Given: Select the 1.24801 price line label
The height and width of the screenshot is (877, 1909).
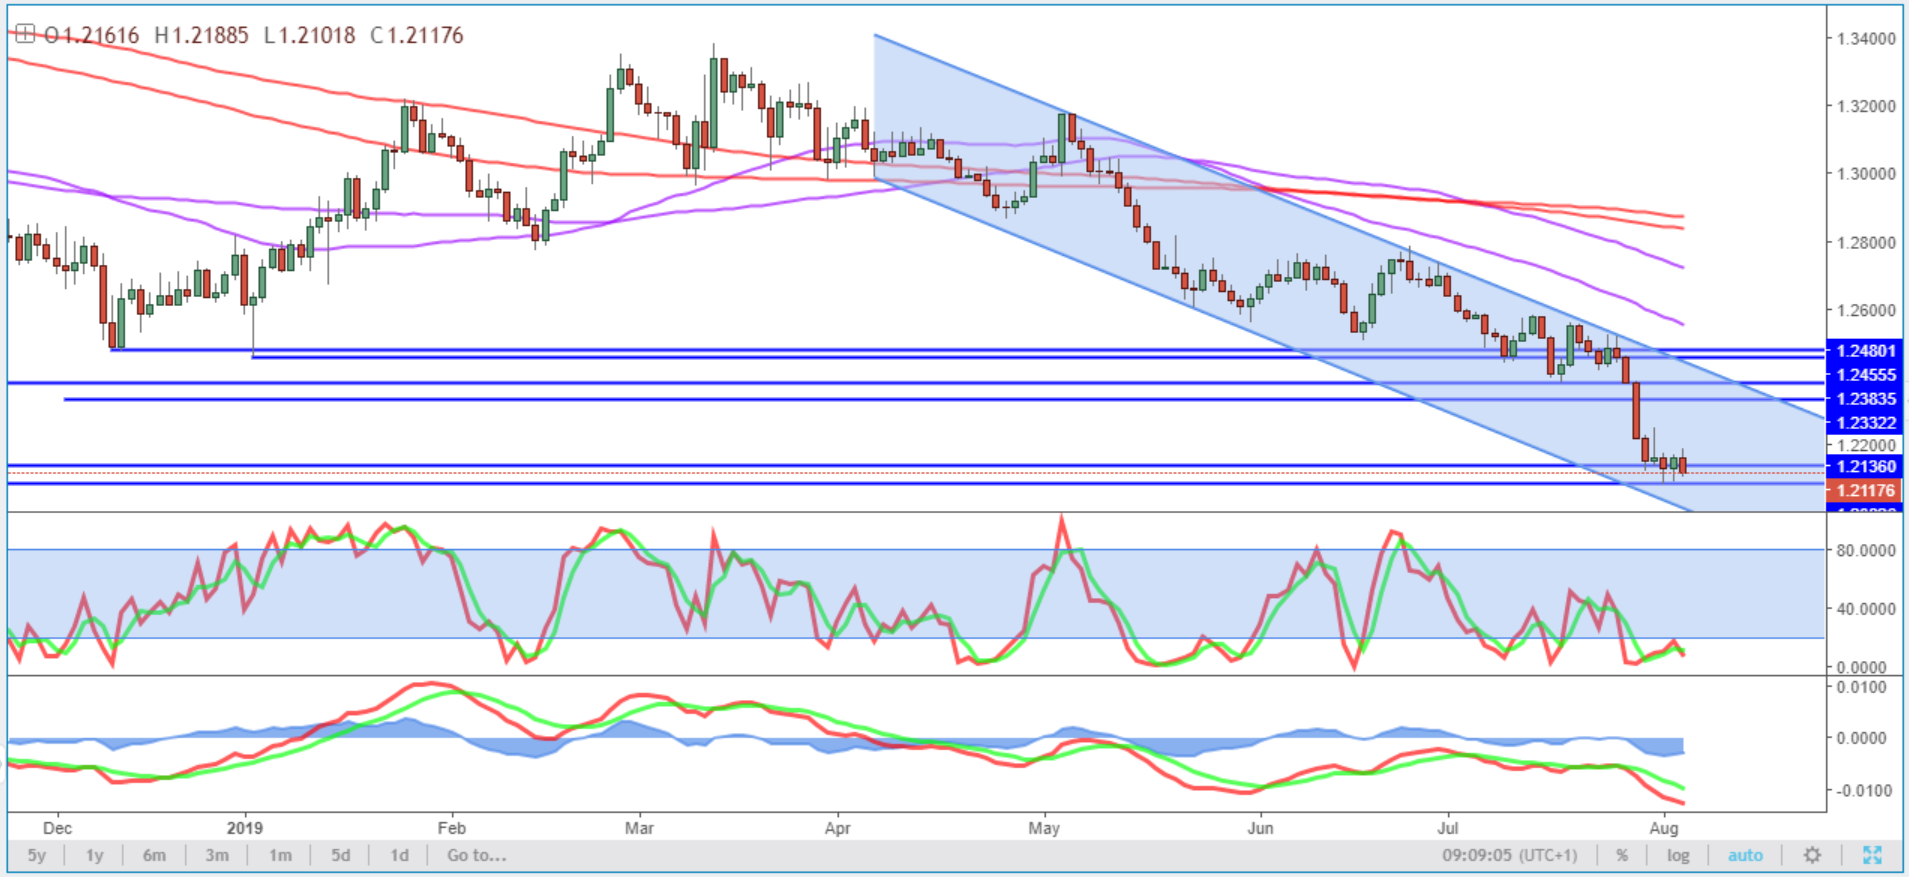Looking at the screenshot, I should [1866, 351].
